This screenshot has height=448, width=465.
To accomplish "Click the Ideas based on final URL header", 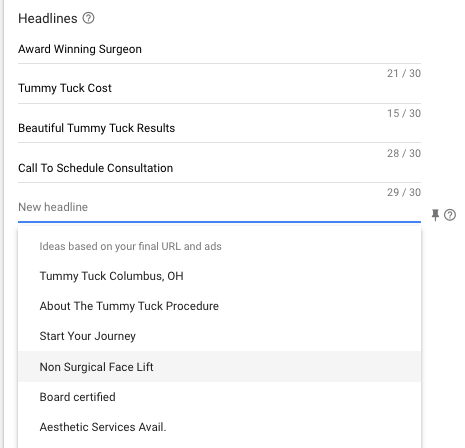I will 130,246.
